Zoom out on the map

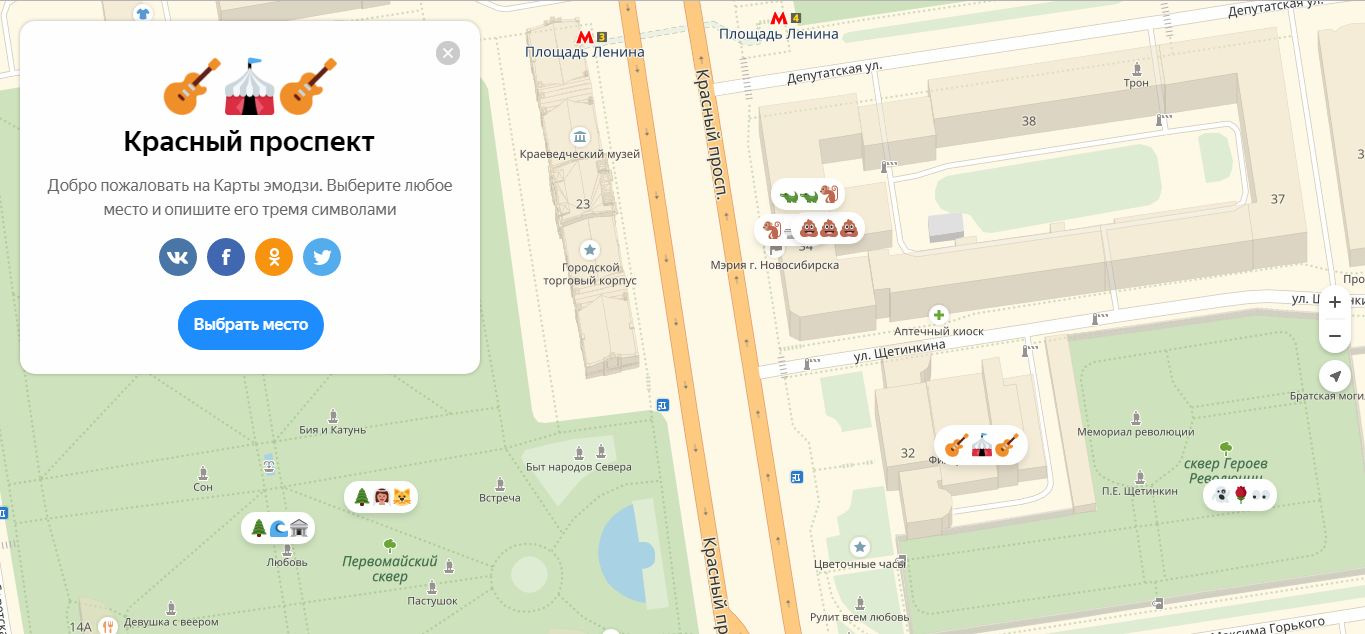click(x=1335, y=337)
